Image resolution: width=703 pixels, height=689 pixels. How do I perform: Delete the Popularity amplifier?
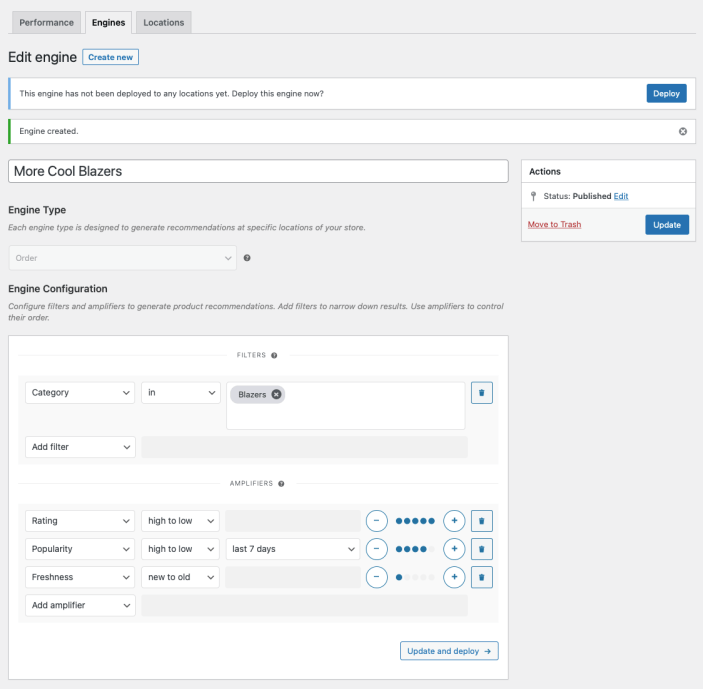[482, 549]
